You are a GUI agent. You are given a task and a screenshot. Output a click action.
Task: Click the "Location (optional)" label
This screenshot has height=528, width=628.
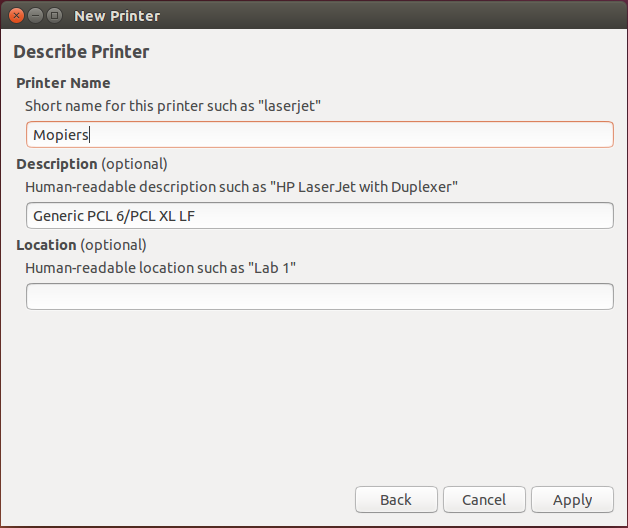(81, 245)
